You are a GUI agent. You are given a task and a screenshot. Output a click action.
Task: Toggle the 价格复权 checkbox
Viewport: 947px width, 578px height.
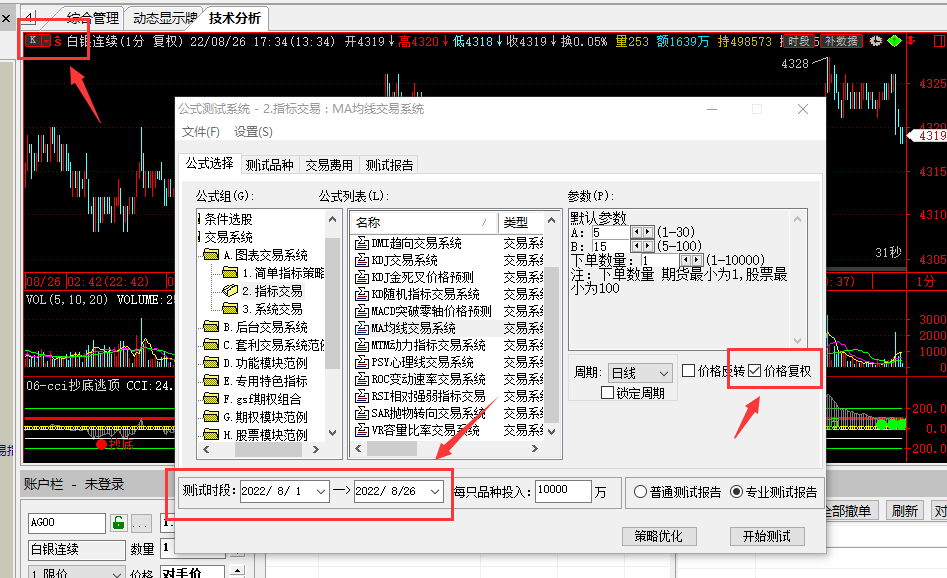point(754,371)
